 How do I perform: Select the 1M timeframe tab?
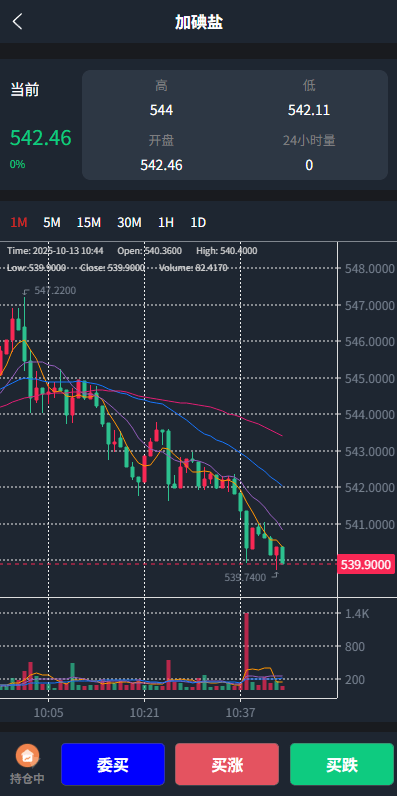pyautogui.click(x=19, y=222)
